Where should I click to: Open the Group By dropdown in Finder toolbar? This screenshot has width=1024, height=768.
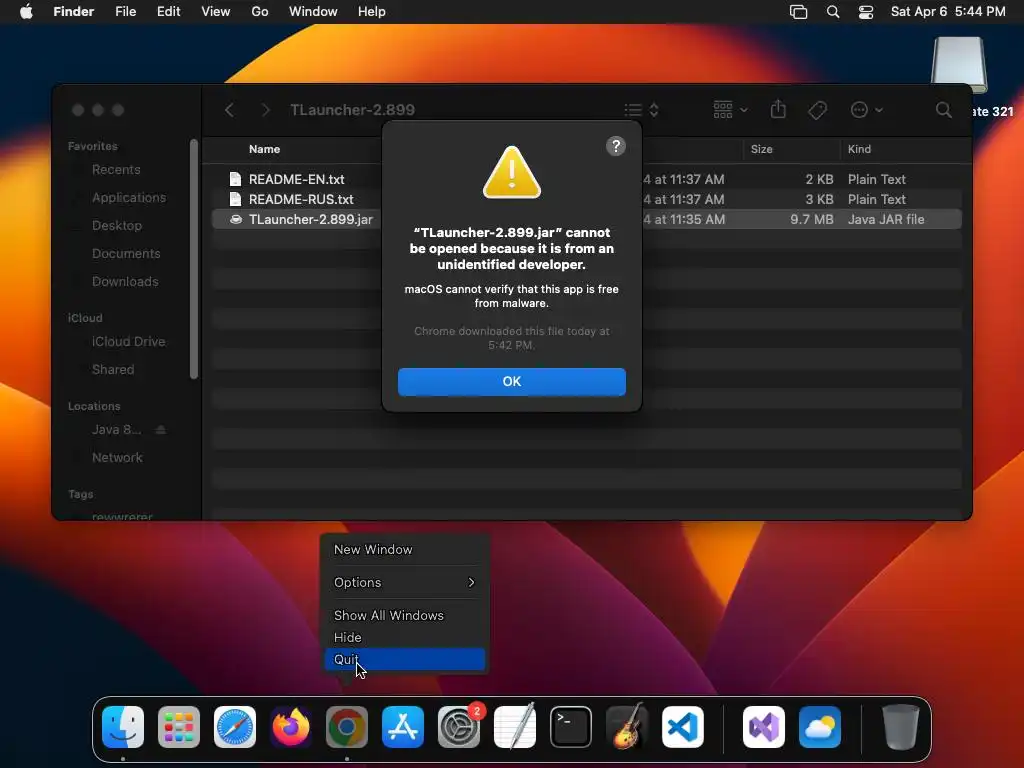coord(730,110)
